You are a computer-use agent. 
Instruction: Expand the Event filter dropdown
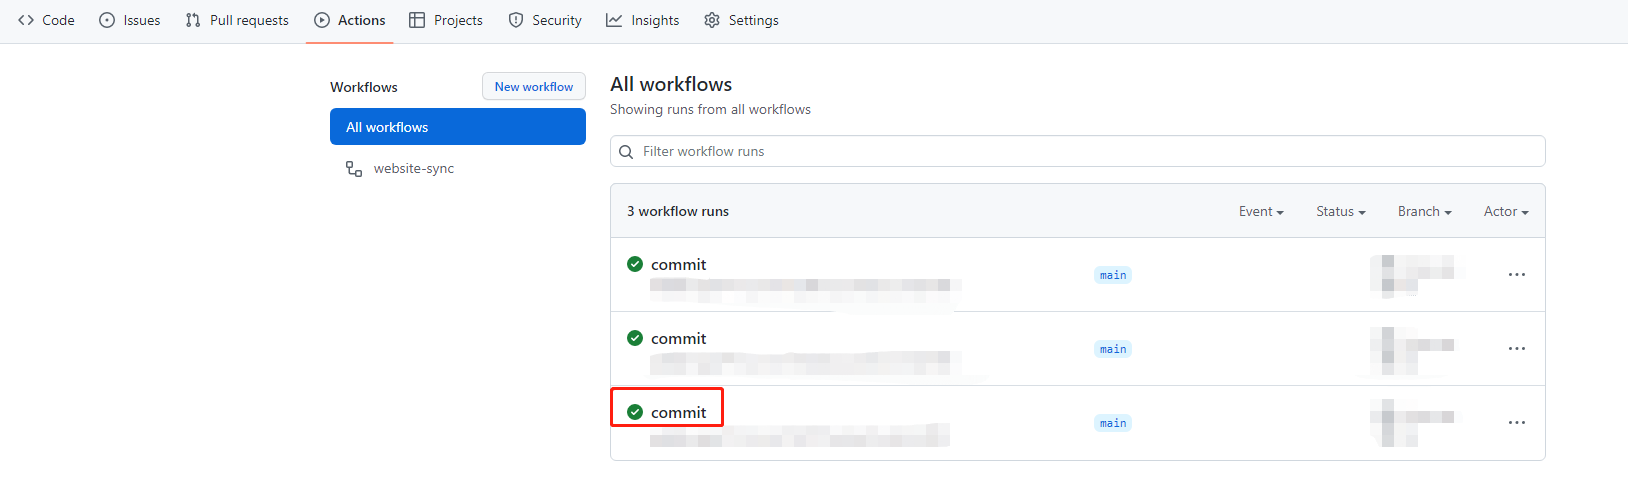tap(1260, 211)
